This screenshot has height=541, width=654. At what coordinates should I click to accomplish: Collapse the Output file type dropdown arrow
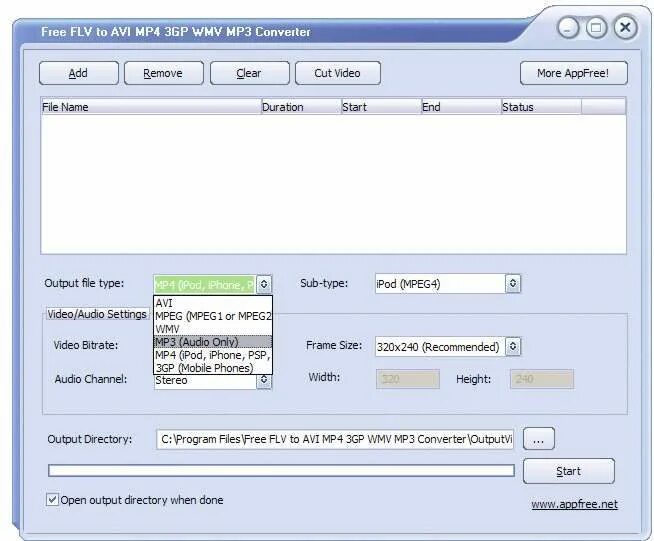(x=264, y=284)
